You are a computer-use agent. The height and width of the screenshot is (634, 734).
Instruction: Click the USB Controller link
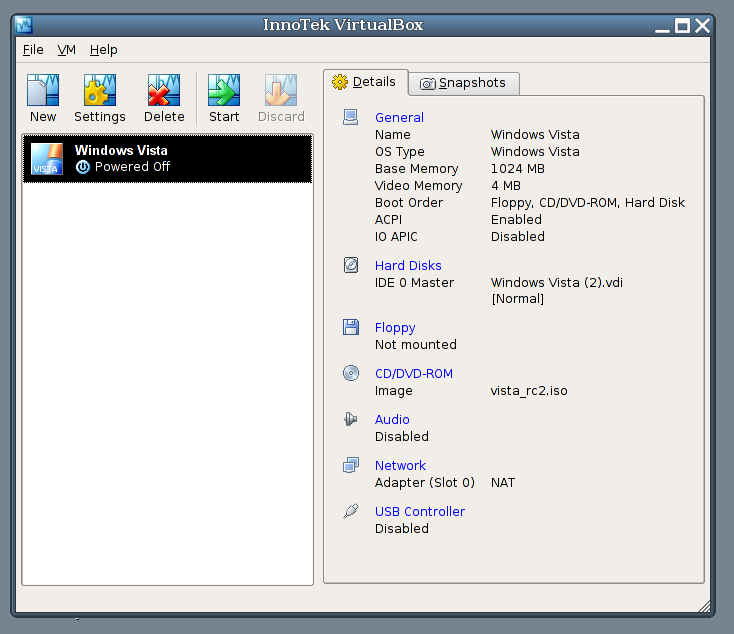coord(420,511)
